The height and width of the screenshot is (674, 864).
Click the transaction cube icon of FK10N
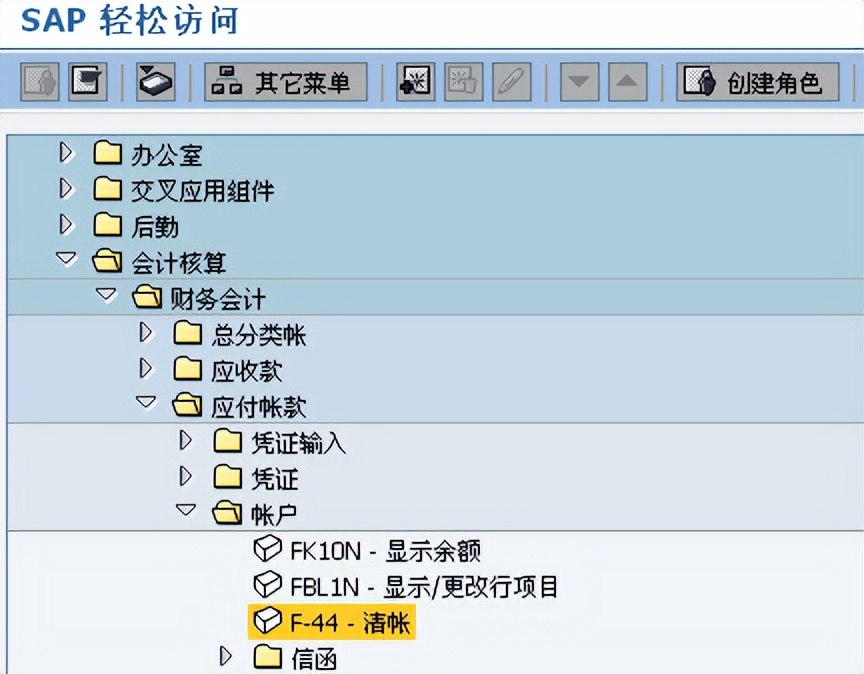[267, 548]
